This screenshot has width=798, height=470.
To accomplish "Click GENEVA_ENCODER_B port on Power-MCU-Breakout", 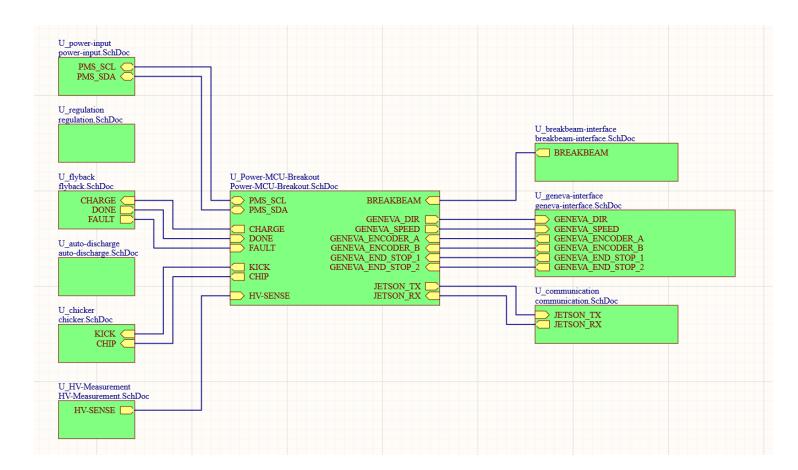I will coord(432,248).
